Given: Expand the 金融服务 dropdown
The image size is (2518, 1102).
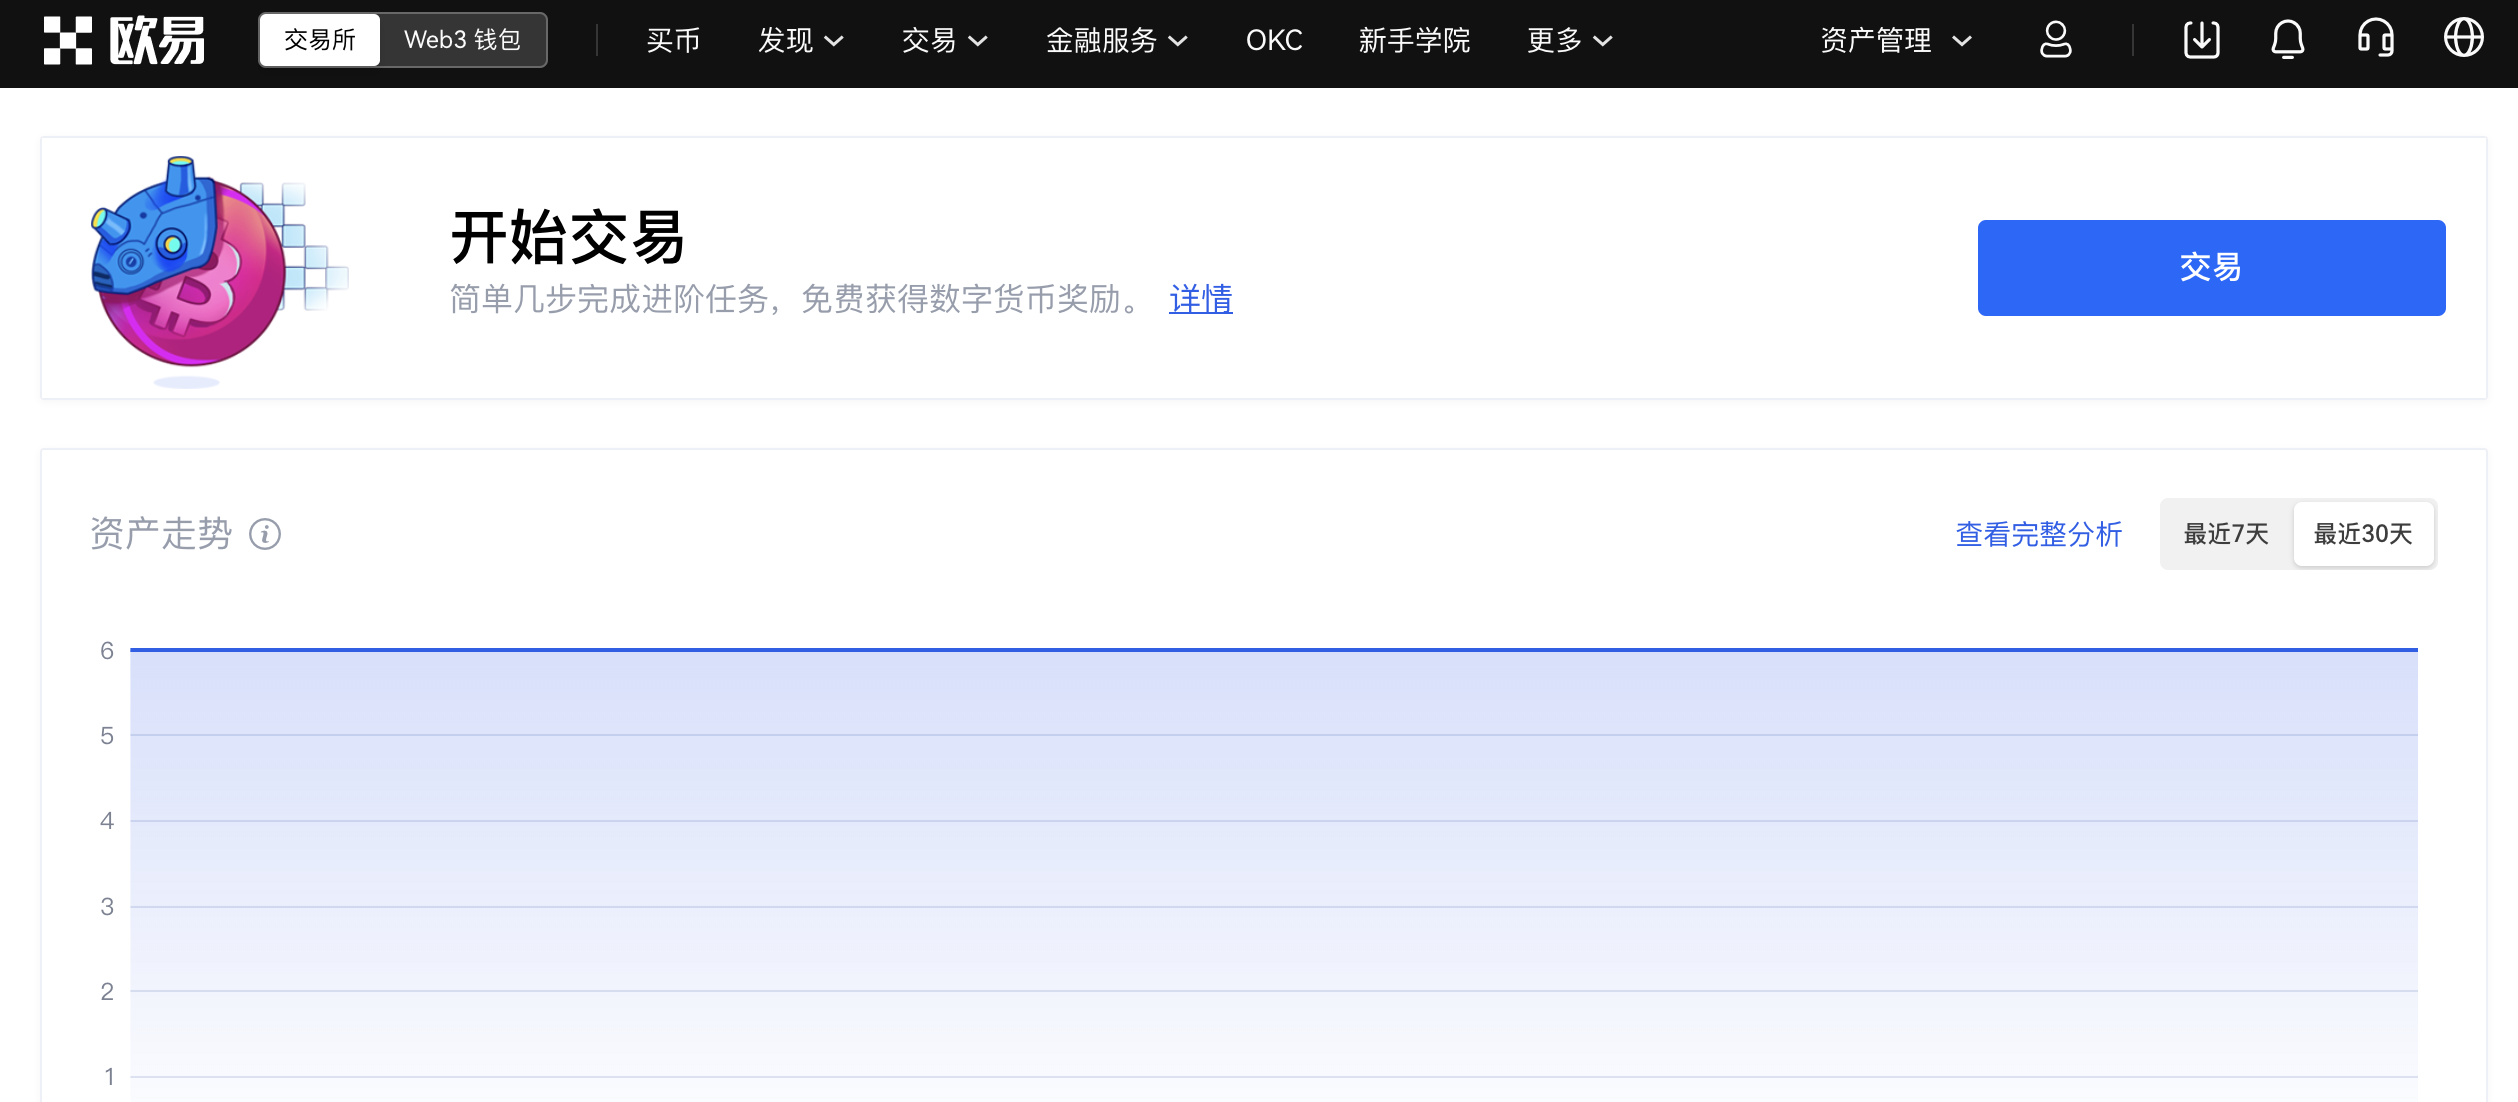Looking at the screenshot, I should (x=1117, y=41).
